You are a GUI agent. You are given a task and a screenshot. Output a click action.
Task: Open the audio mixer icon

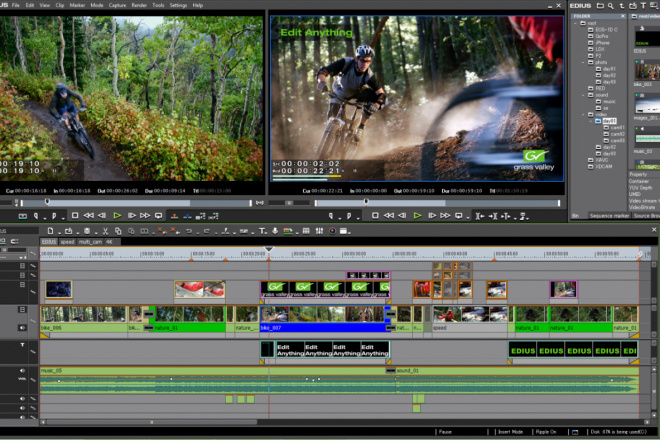319,231
